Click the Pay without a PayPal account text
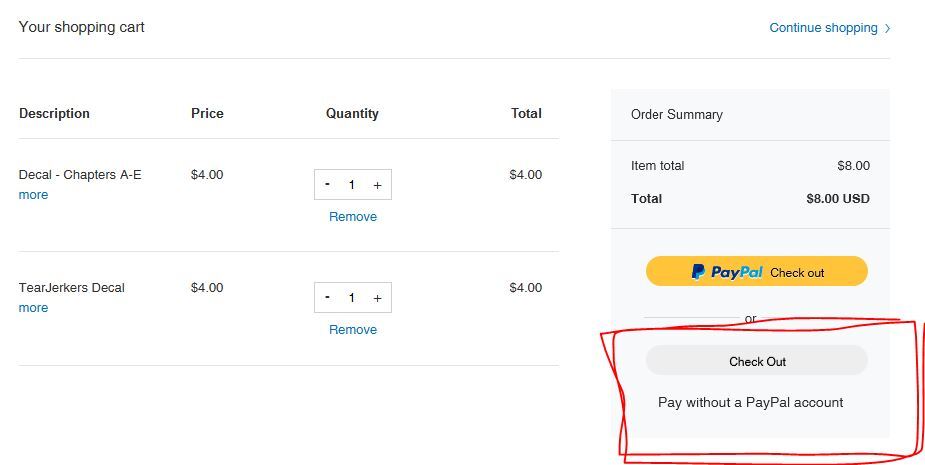The image size is (925, 465). tap(750, 403)
